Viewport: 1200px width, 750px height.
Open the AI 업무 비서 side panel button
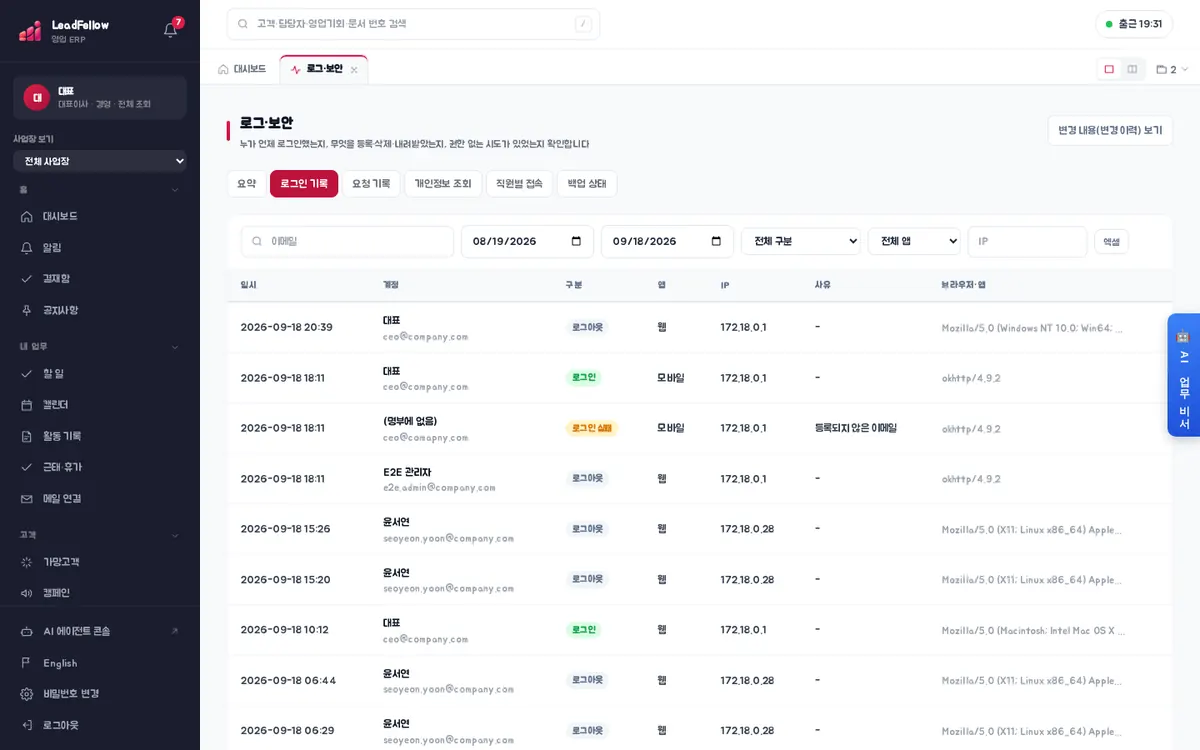coord(1184,375)
